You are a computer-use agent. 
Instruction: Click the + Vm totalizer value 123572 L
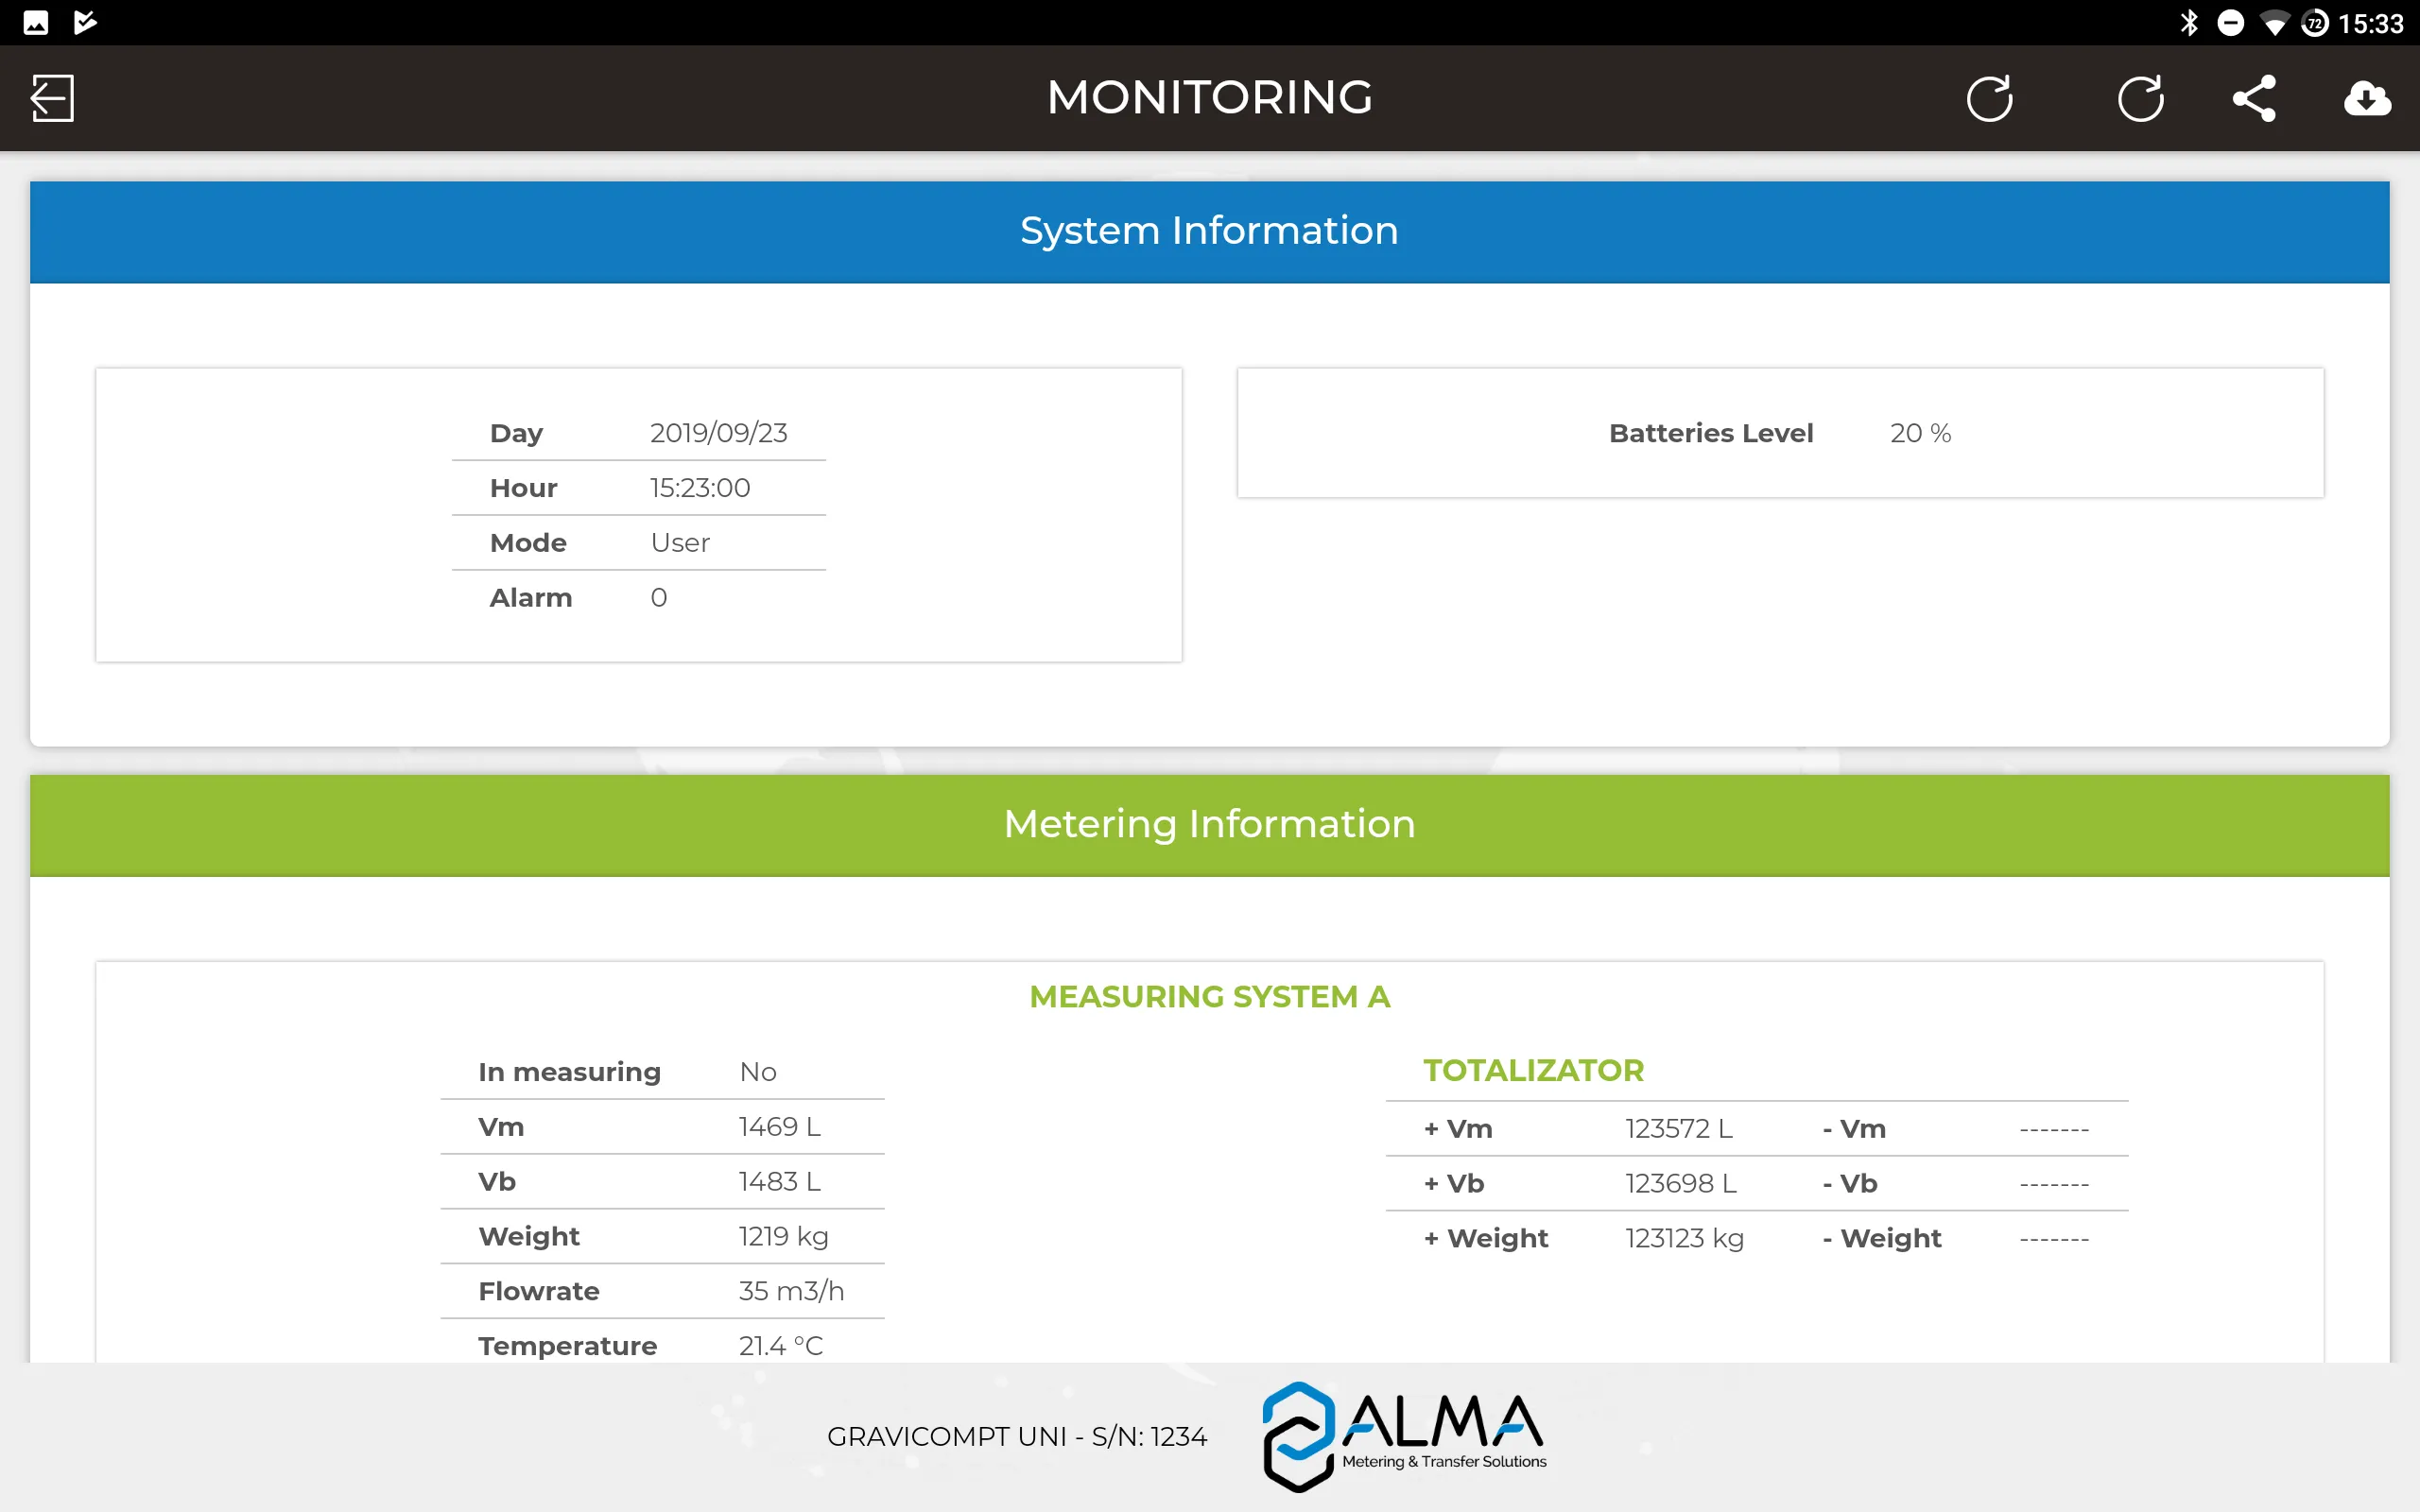click(1679, 1129)
